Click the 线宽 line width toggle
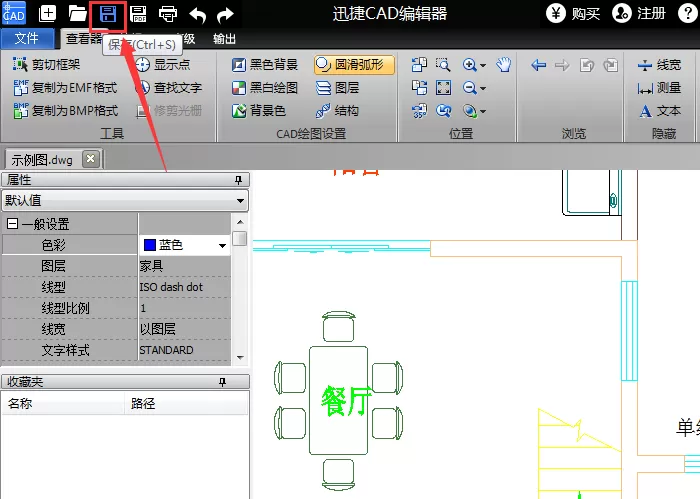 tap(659, 65)
